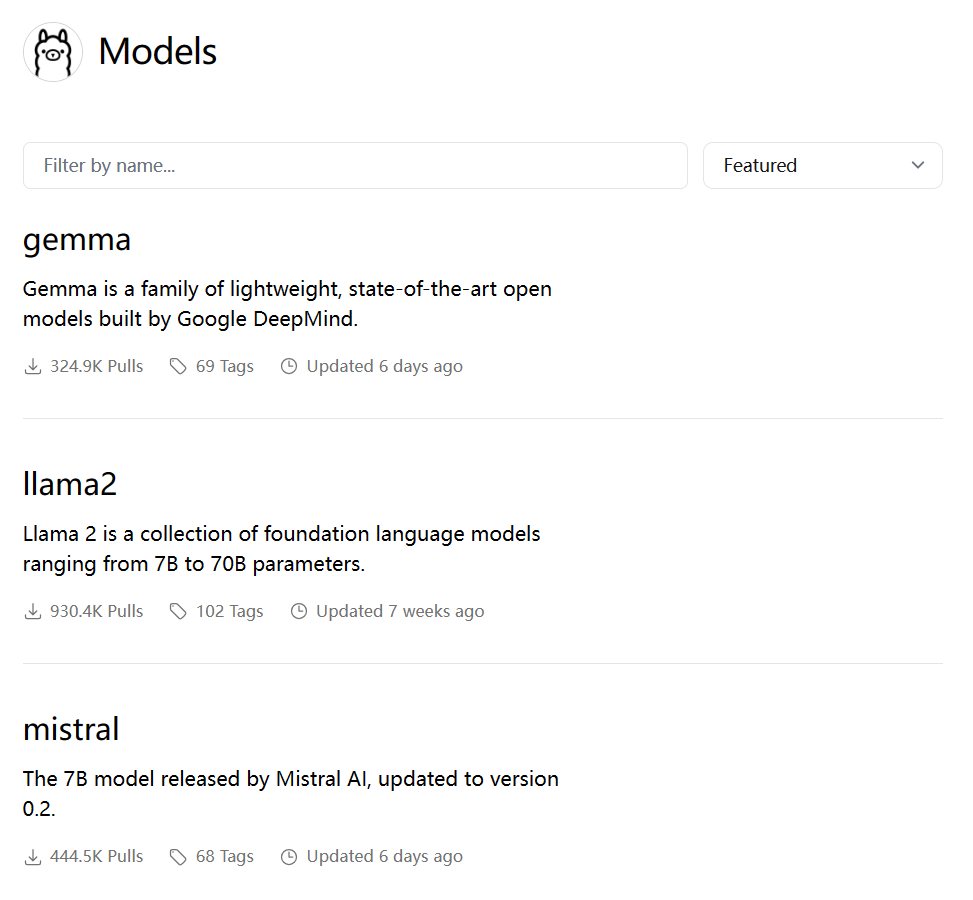Open the gemma model page
Viewport: 973px width, 900px height.
[77, 240]
